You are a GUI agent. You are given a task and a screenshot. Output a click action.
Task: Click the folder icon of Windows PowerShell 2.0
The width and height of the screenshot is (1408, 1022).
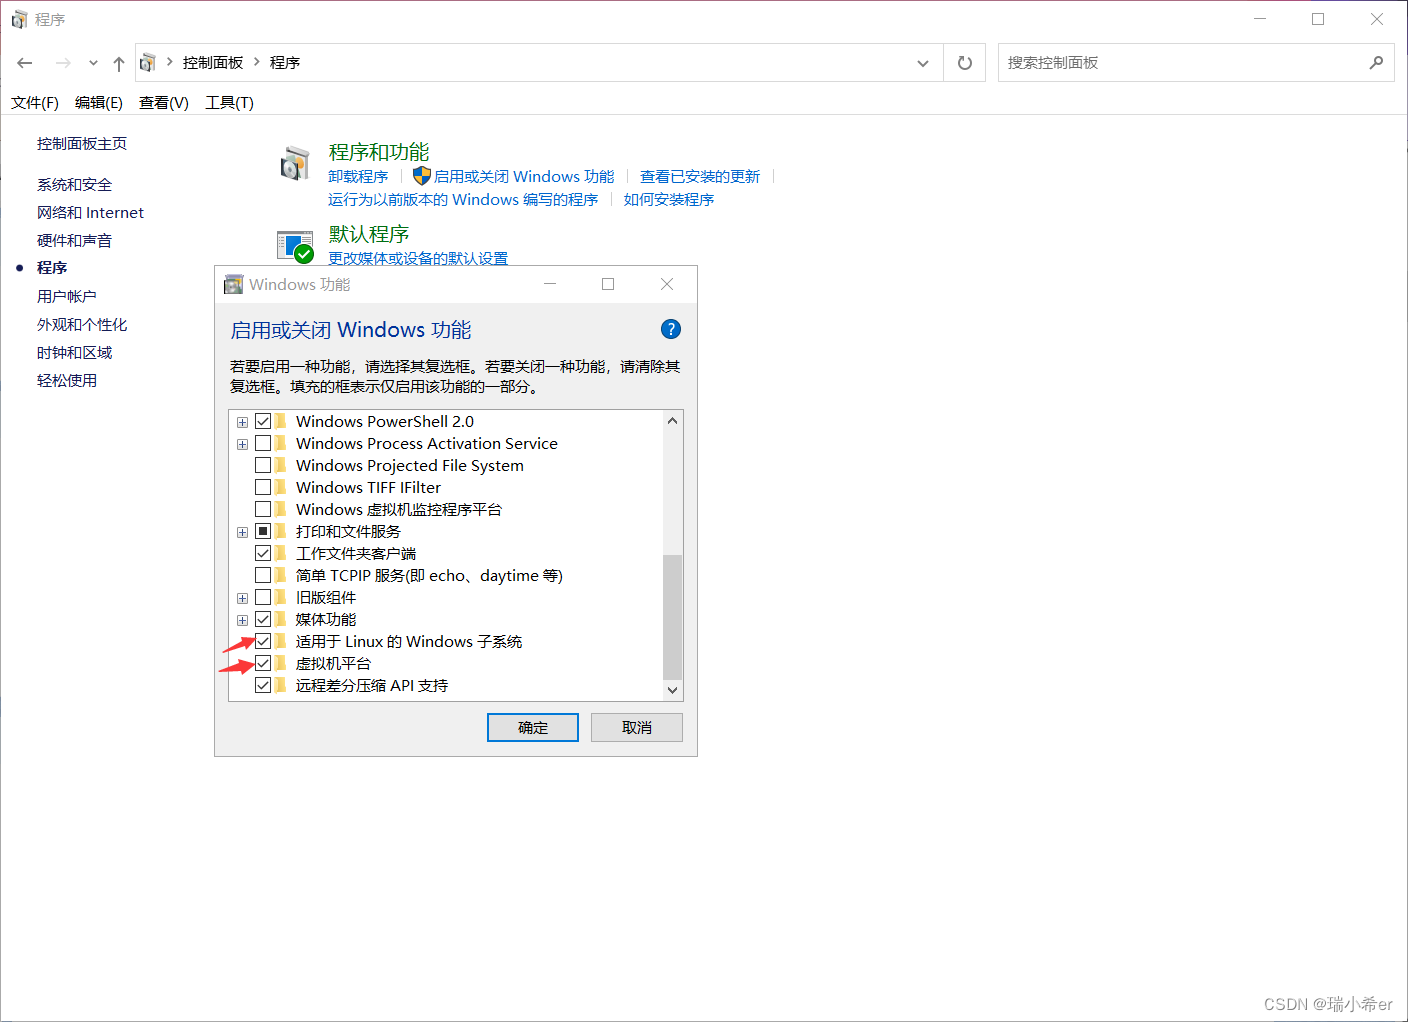(x=281, y=421)
